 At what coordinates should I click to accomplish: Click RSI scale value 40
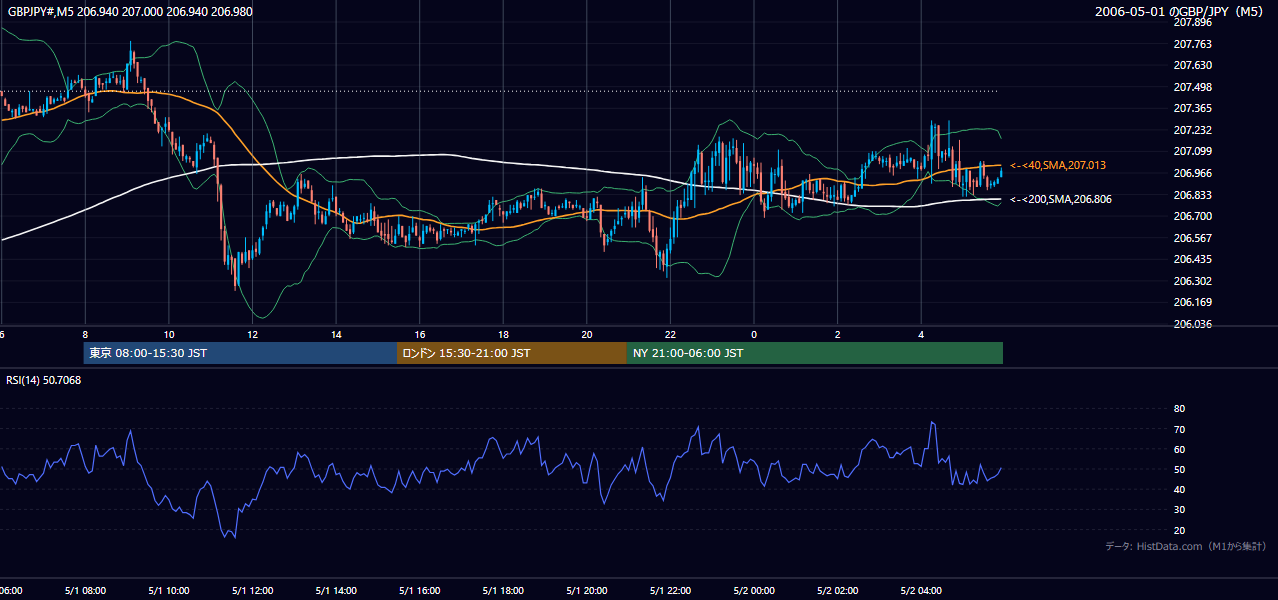(1179, 489)
